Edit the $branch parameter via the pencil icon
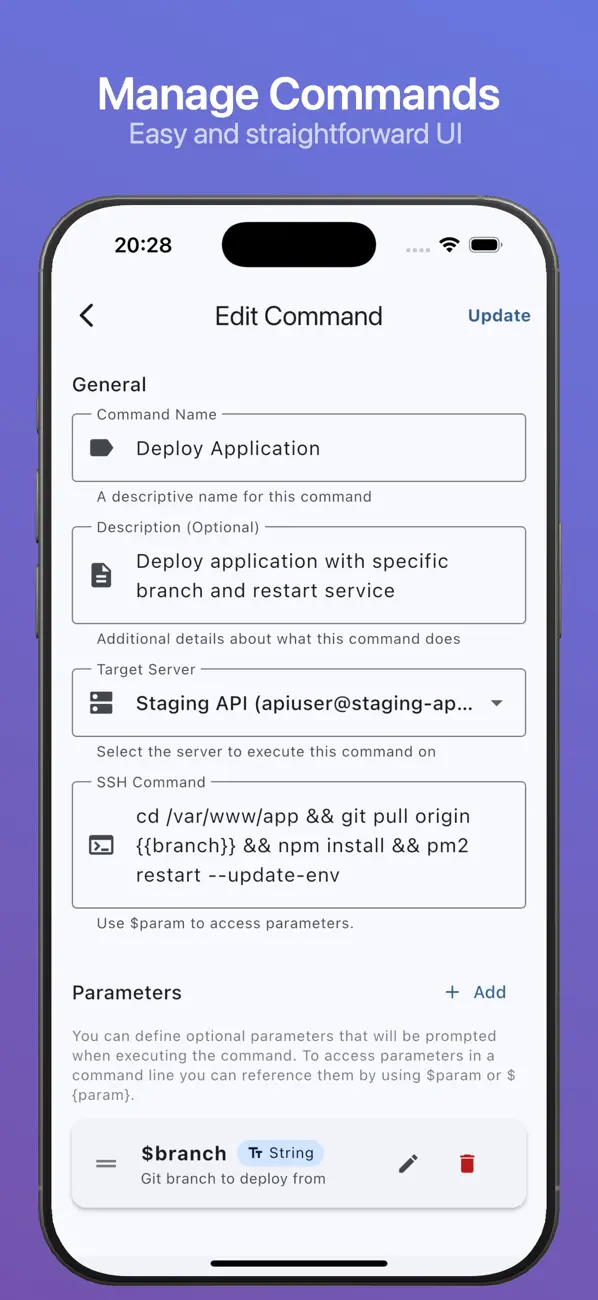The image size is (598, 1300). click(407, 1163)
